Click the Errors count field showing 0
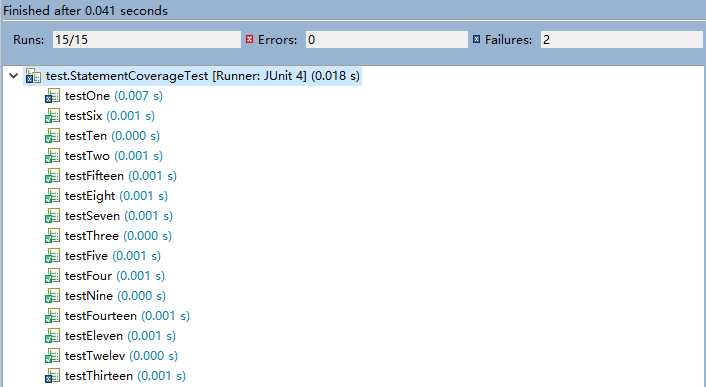The height and width of the screenshot is (387, 706). click(x=387, y=40)
